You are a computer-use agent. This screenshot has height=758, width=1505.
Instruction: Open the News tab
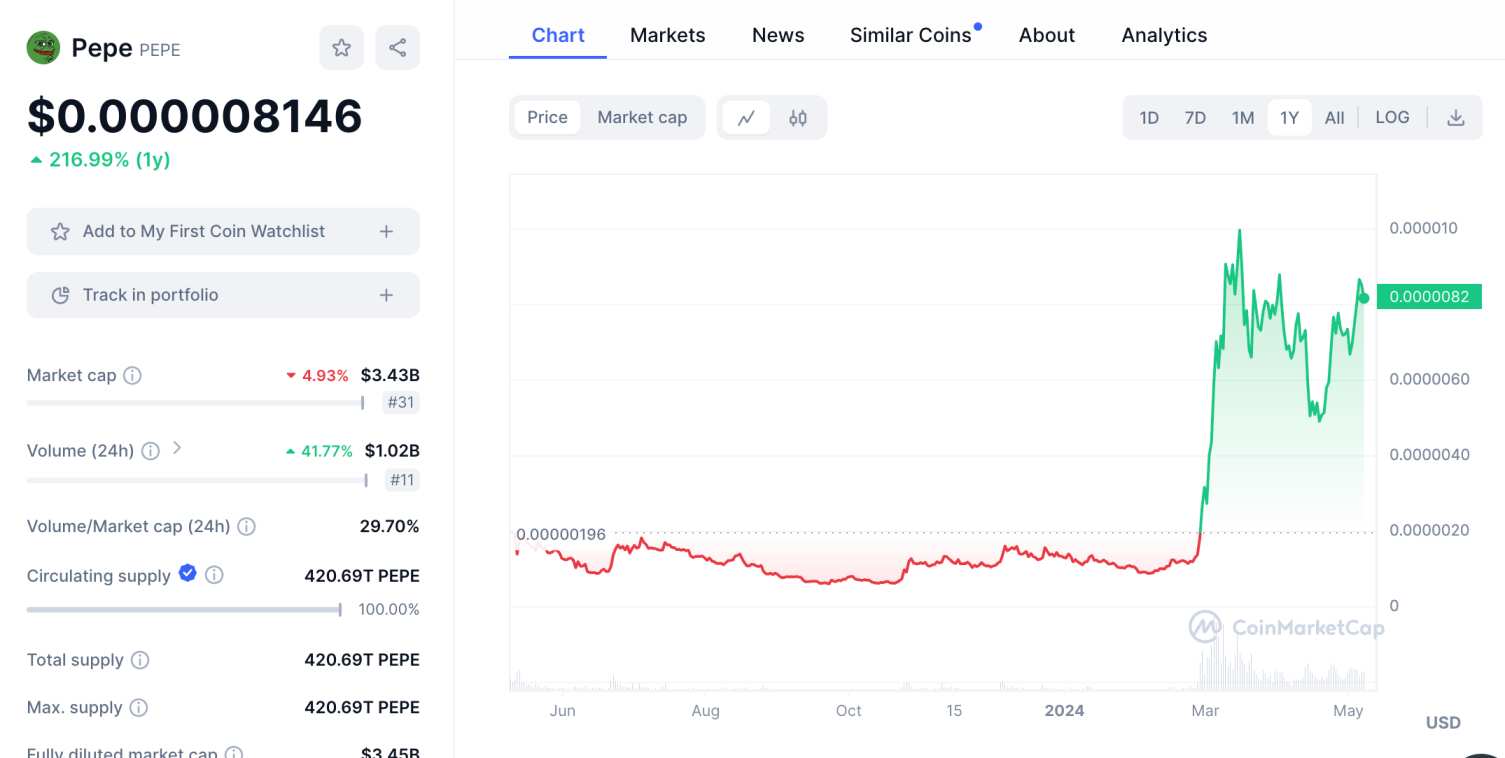tap(778, 35)
